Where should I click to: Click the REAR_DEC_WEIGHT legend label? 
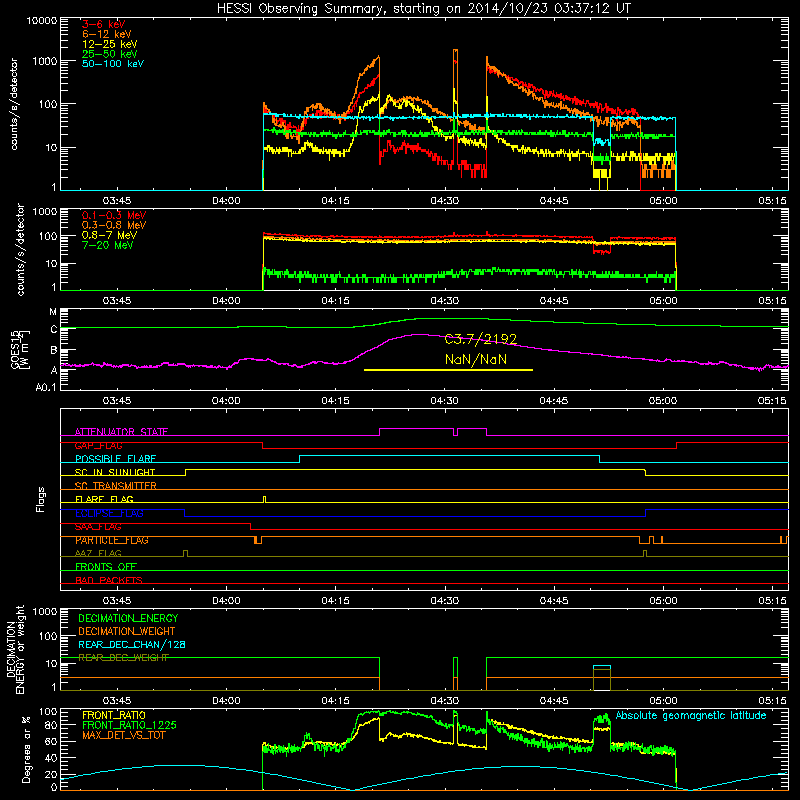coord(123,658)
